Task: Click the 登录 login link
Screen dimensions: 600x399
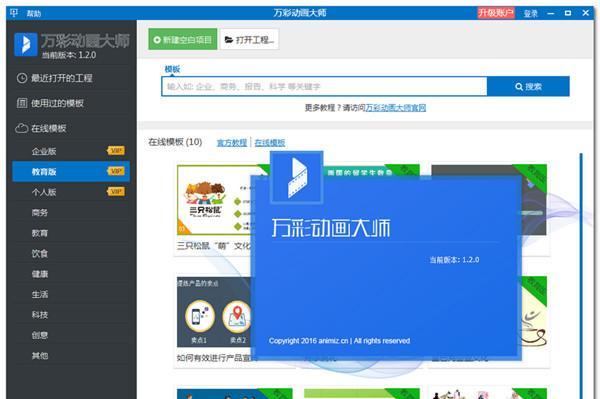Action: 530,14
